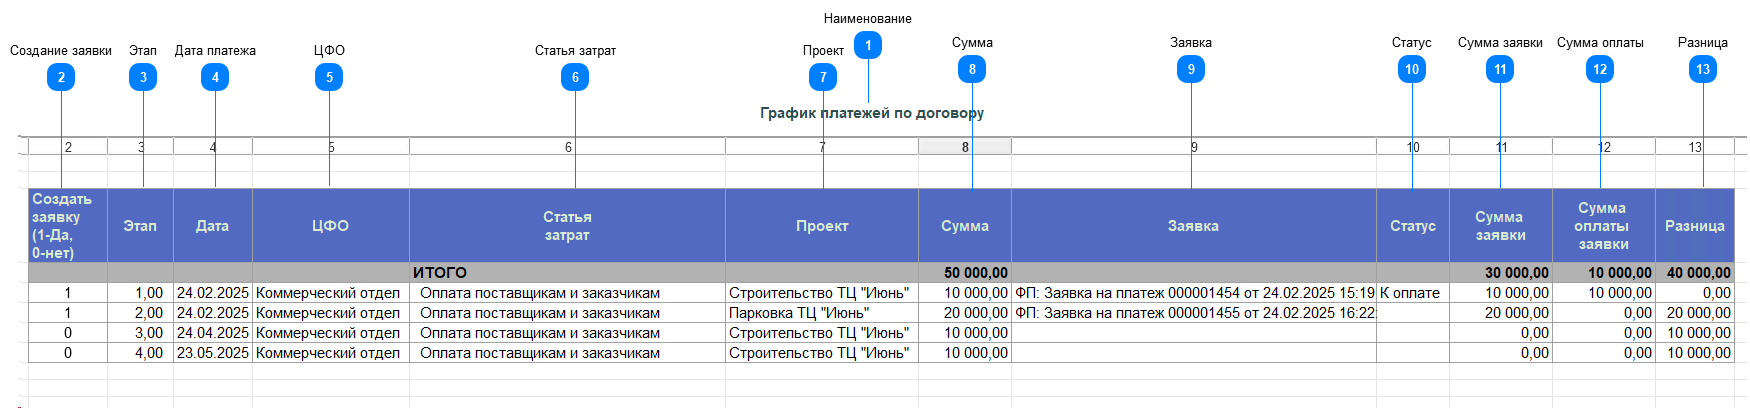Image resolution: width=1750 pixels, height=411 pixels.
Task: Click the title "График платежей по договору"
Action: [872, 113]
